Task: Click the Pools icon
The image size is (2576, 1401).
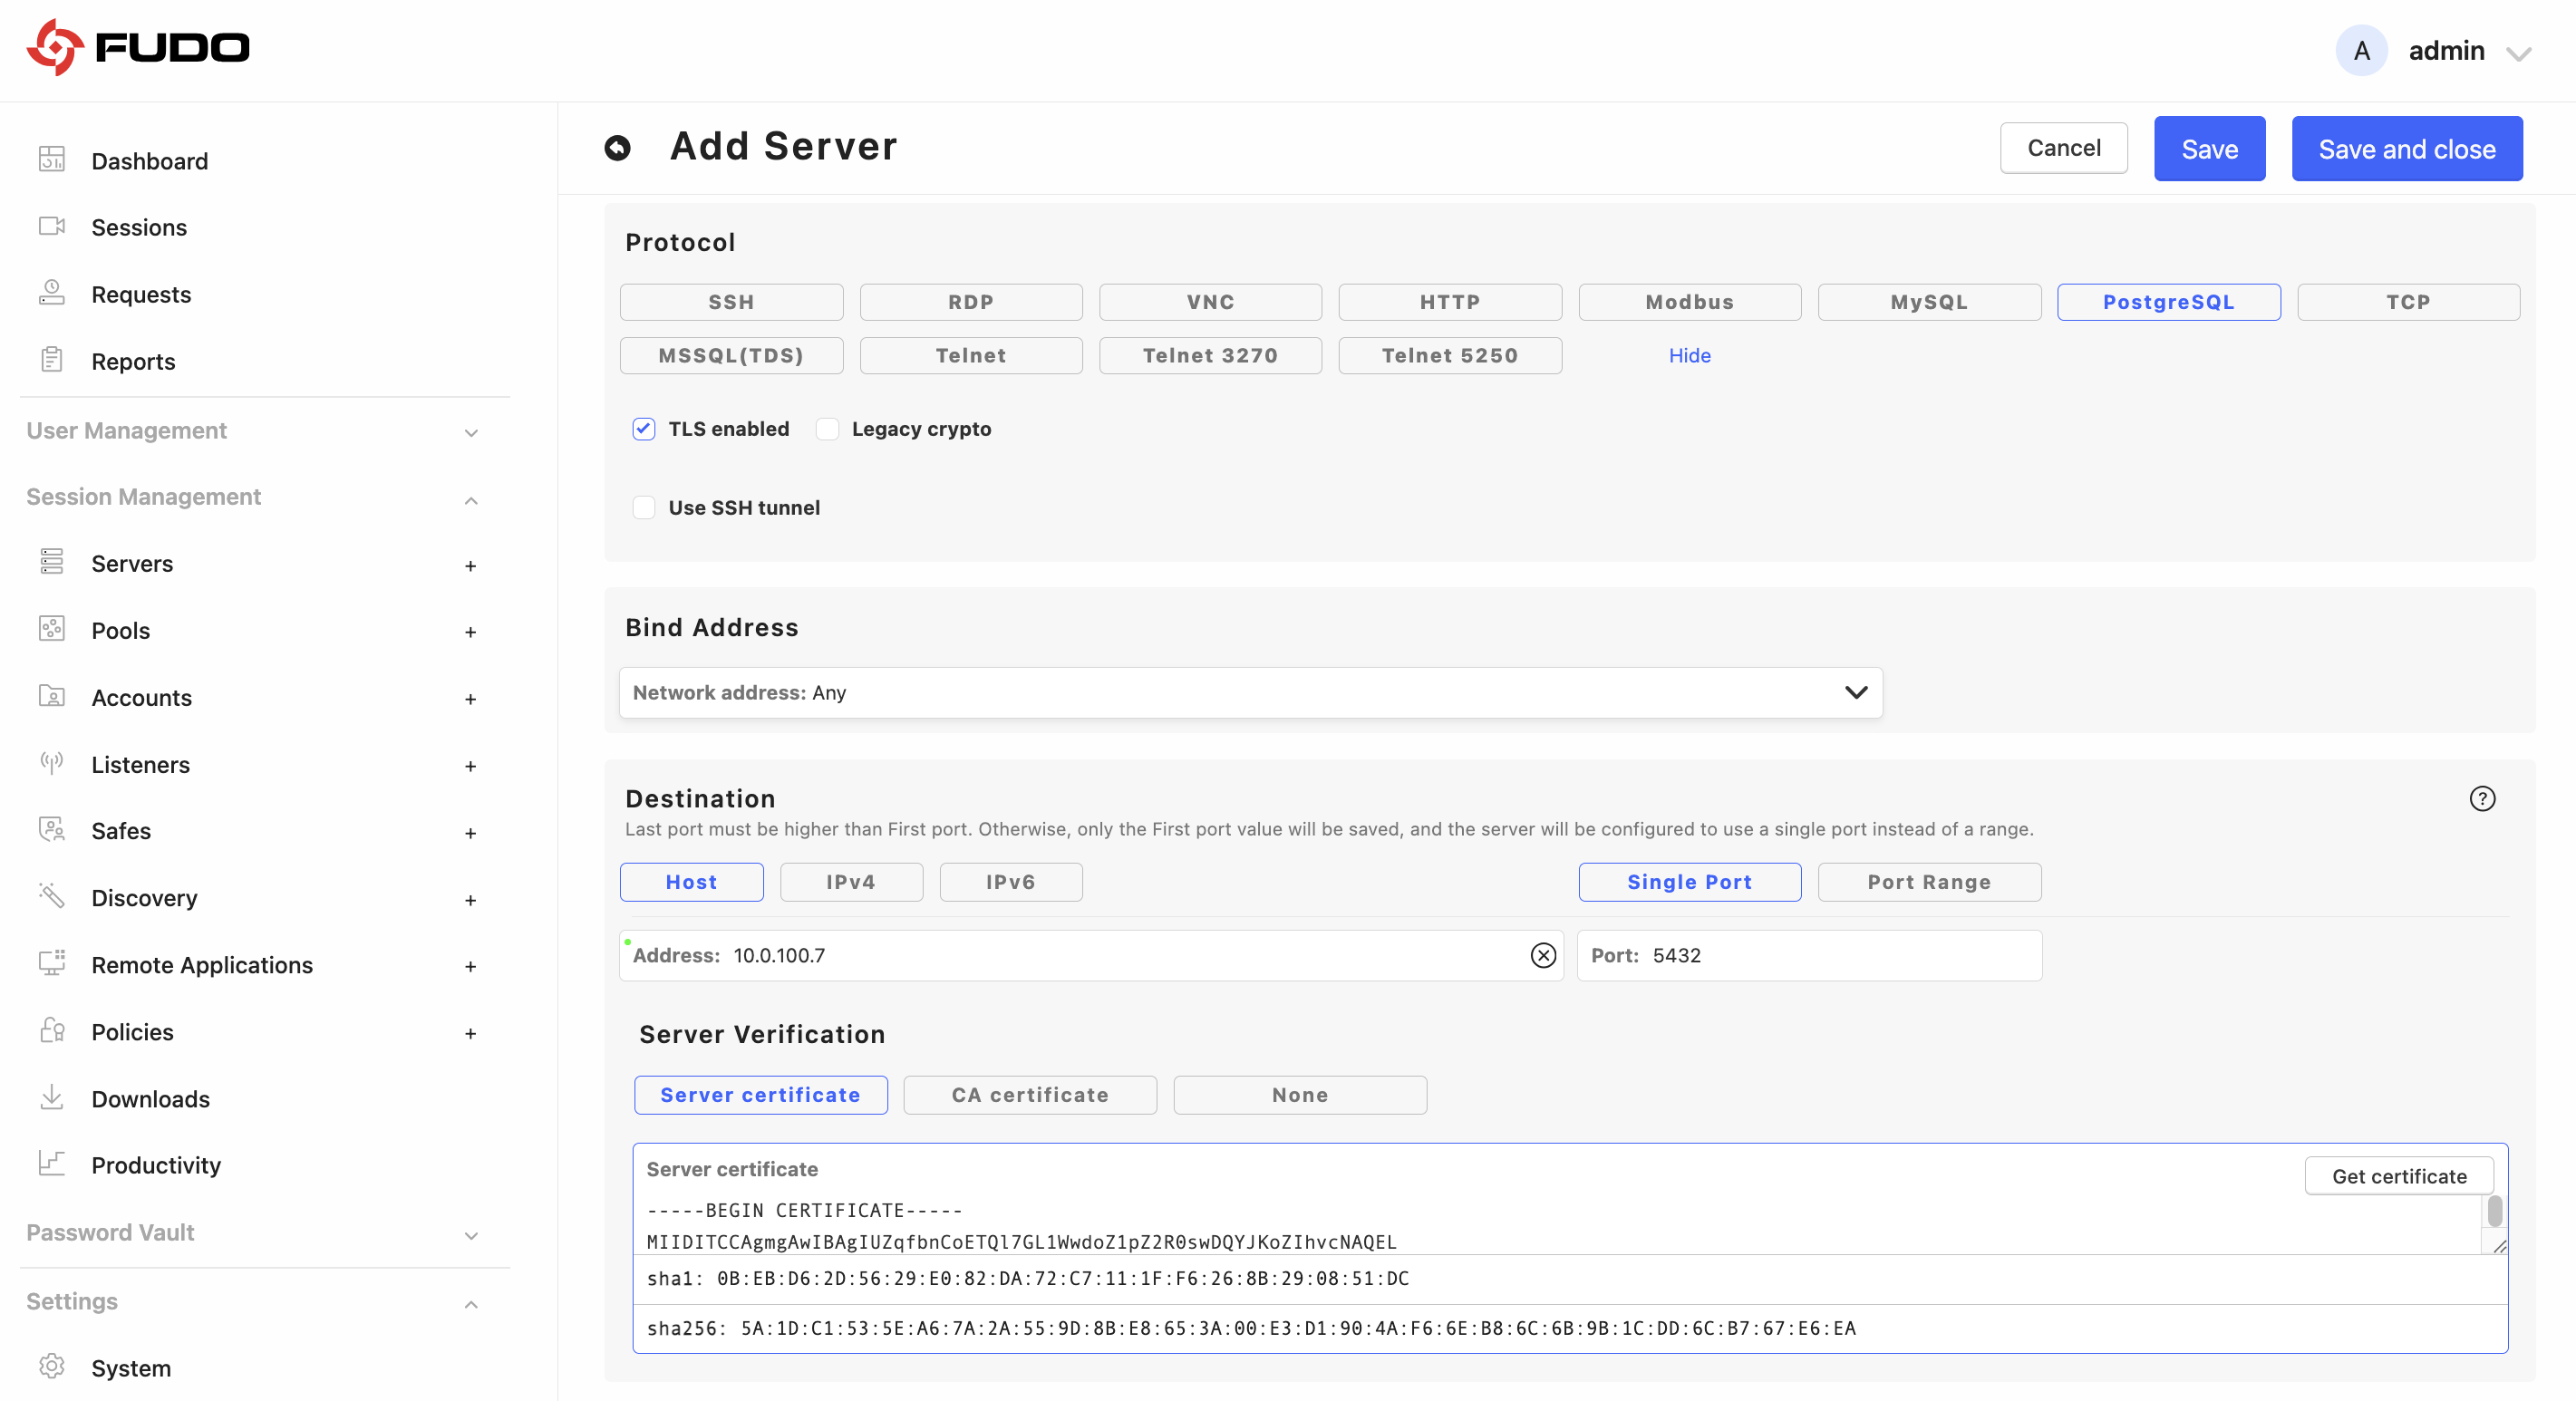Action: pyautogui.click(x=52, y=629)
